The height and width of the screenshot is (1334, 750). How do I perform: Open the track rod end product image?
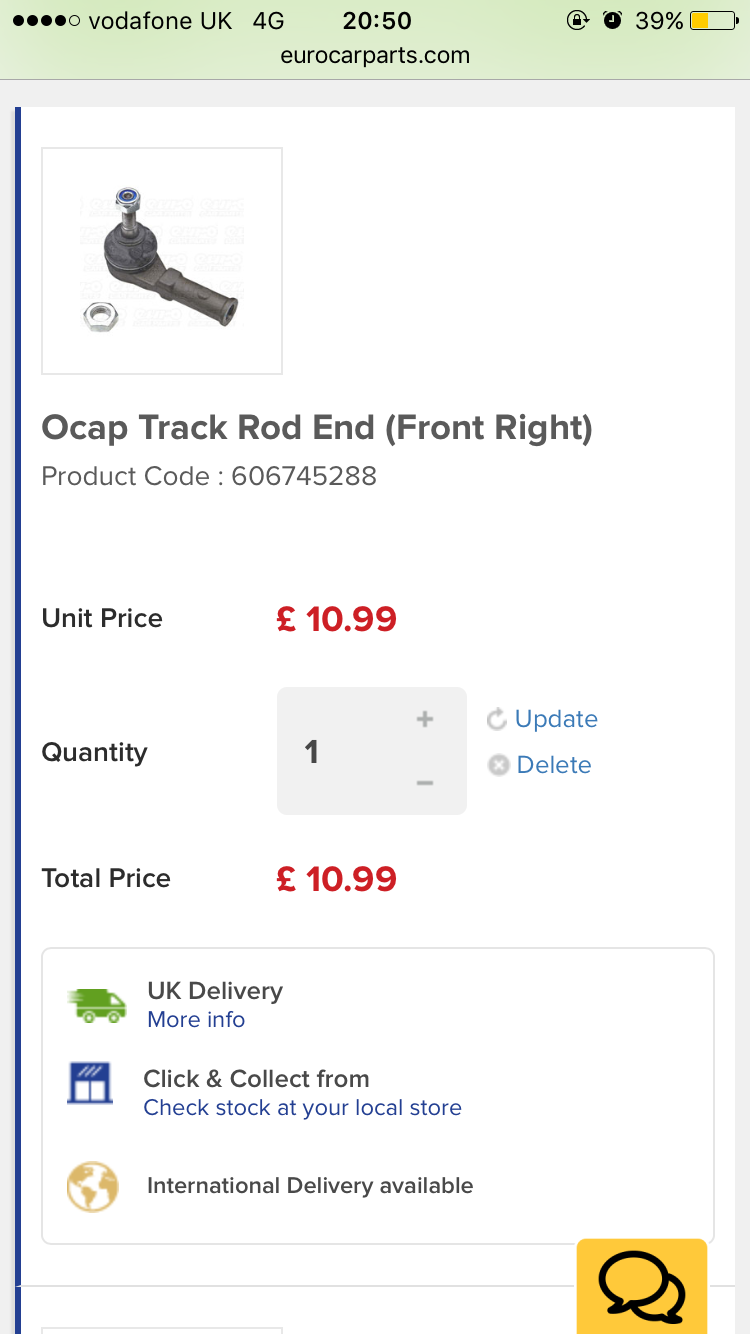(x=162, y=261)
